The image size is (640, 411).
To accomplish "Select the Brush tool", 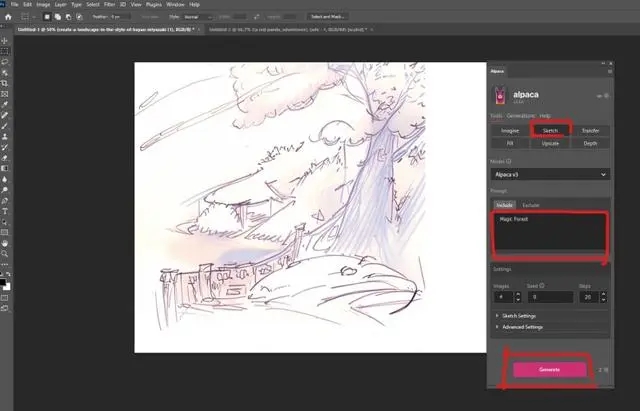I will [4, 126].
